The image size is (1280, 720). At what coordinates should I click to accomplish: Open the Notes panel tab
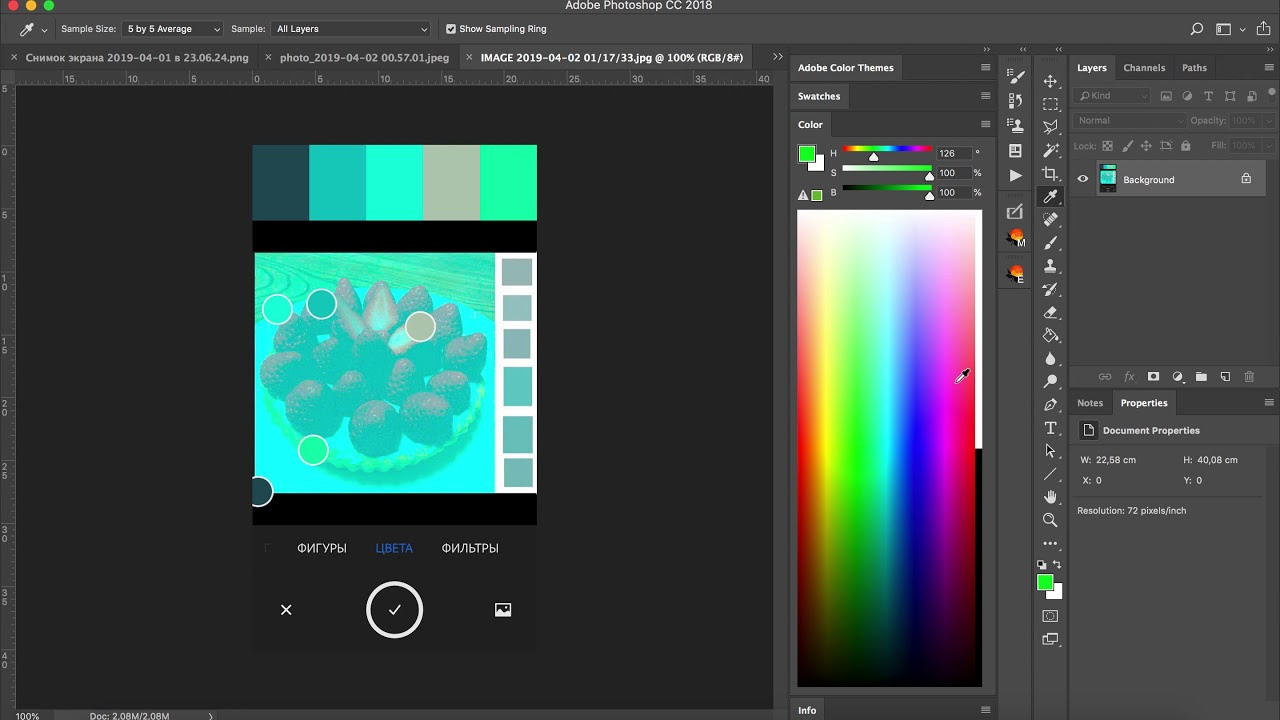(x=1090, y=403)
